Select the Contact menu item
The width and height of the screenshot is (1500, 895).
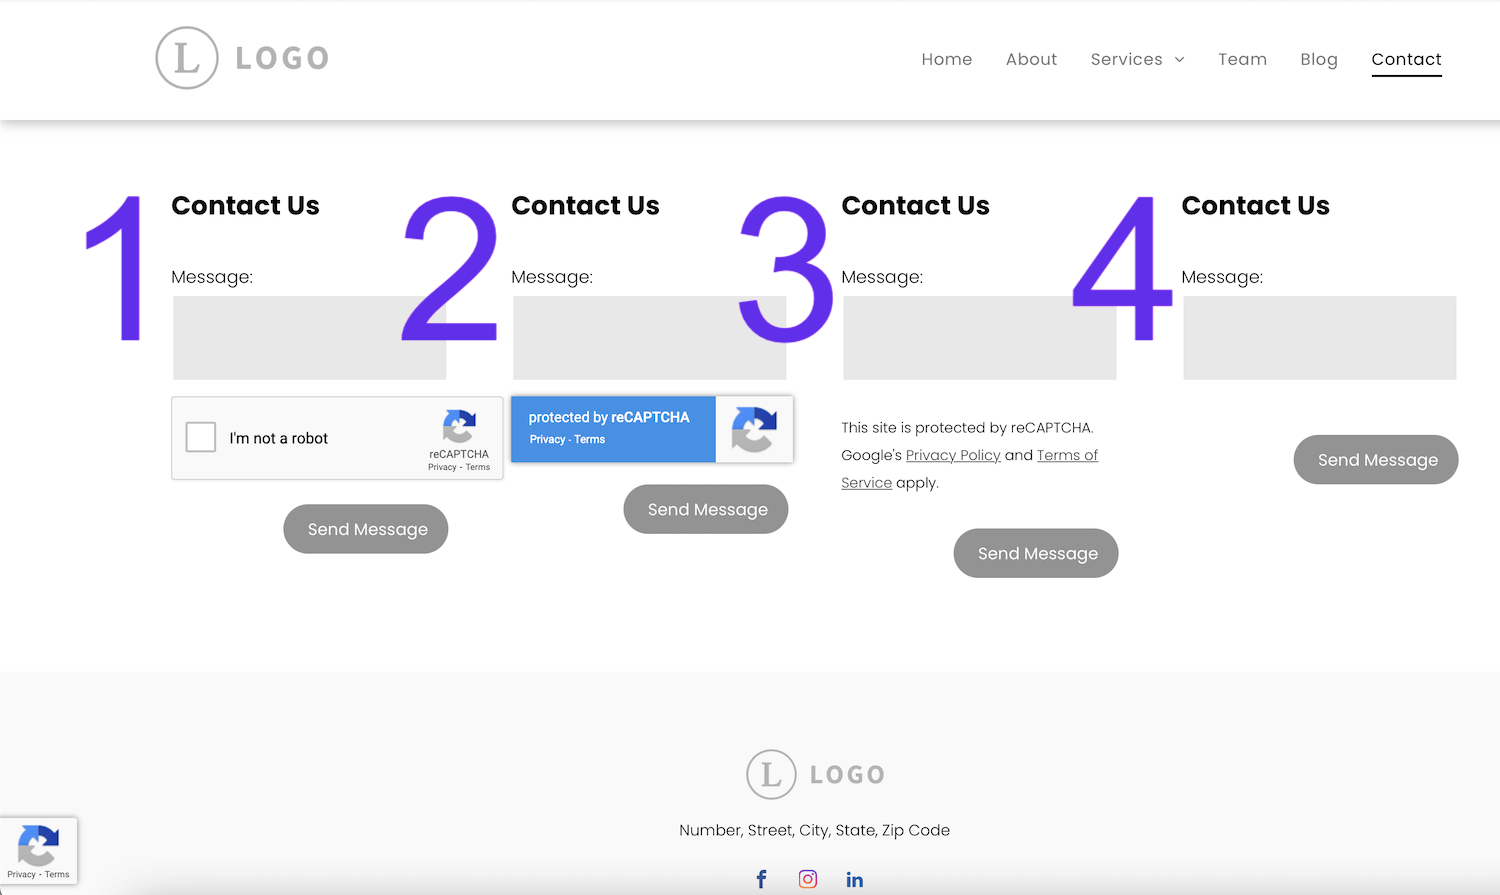pyautogui.click(x=1406, y=59)
